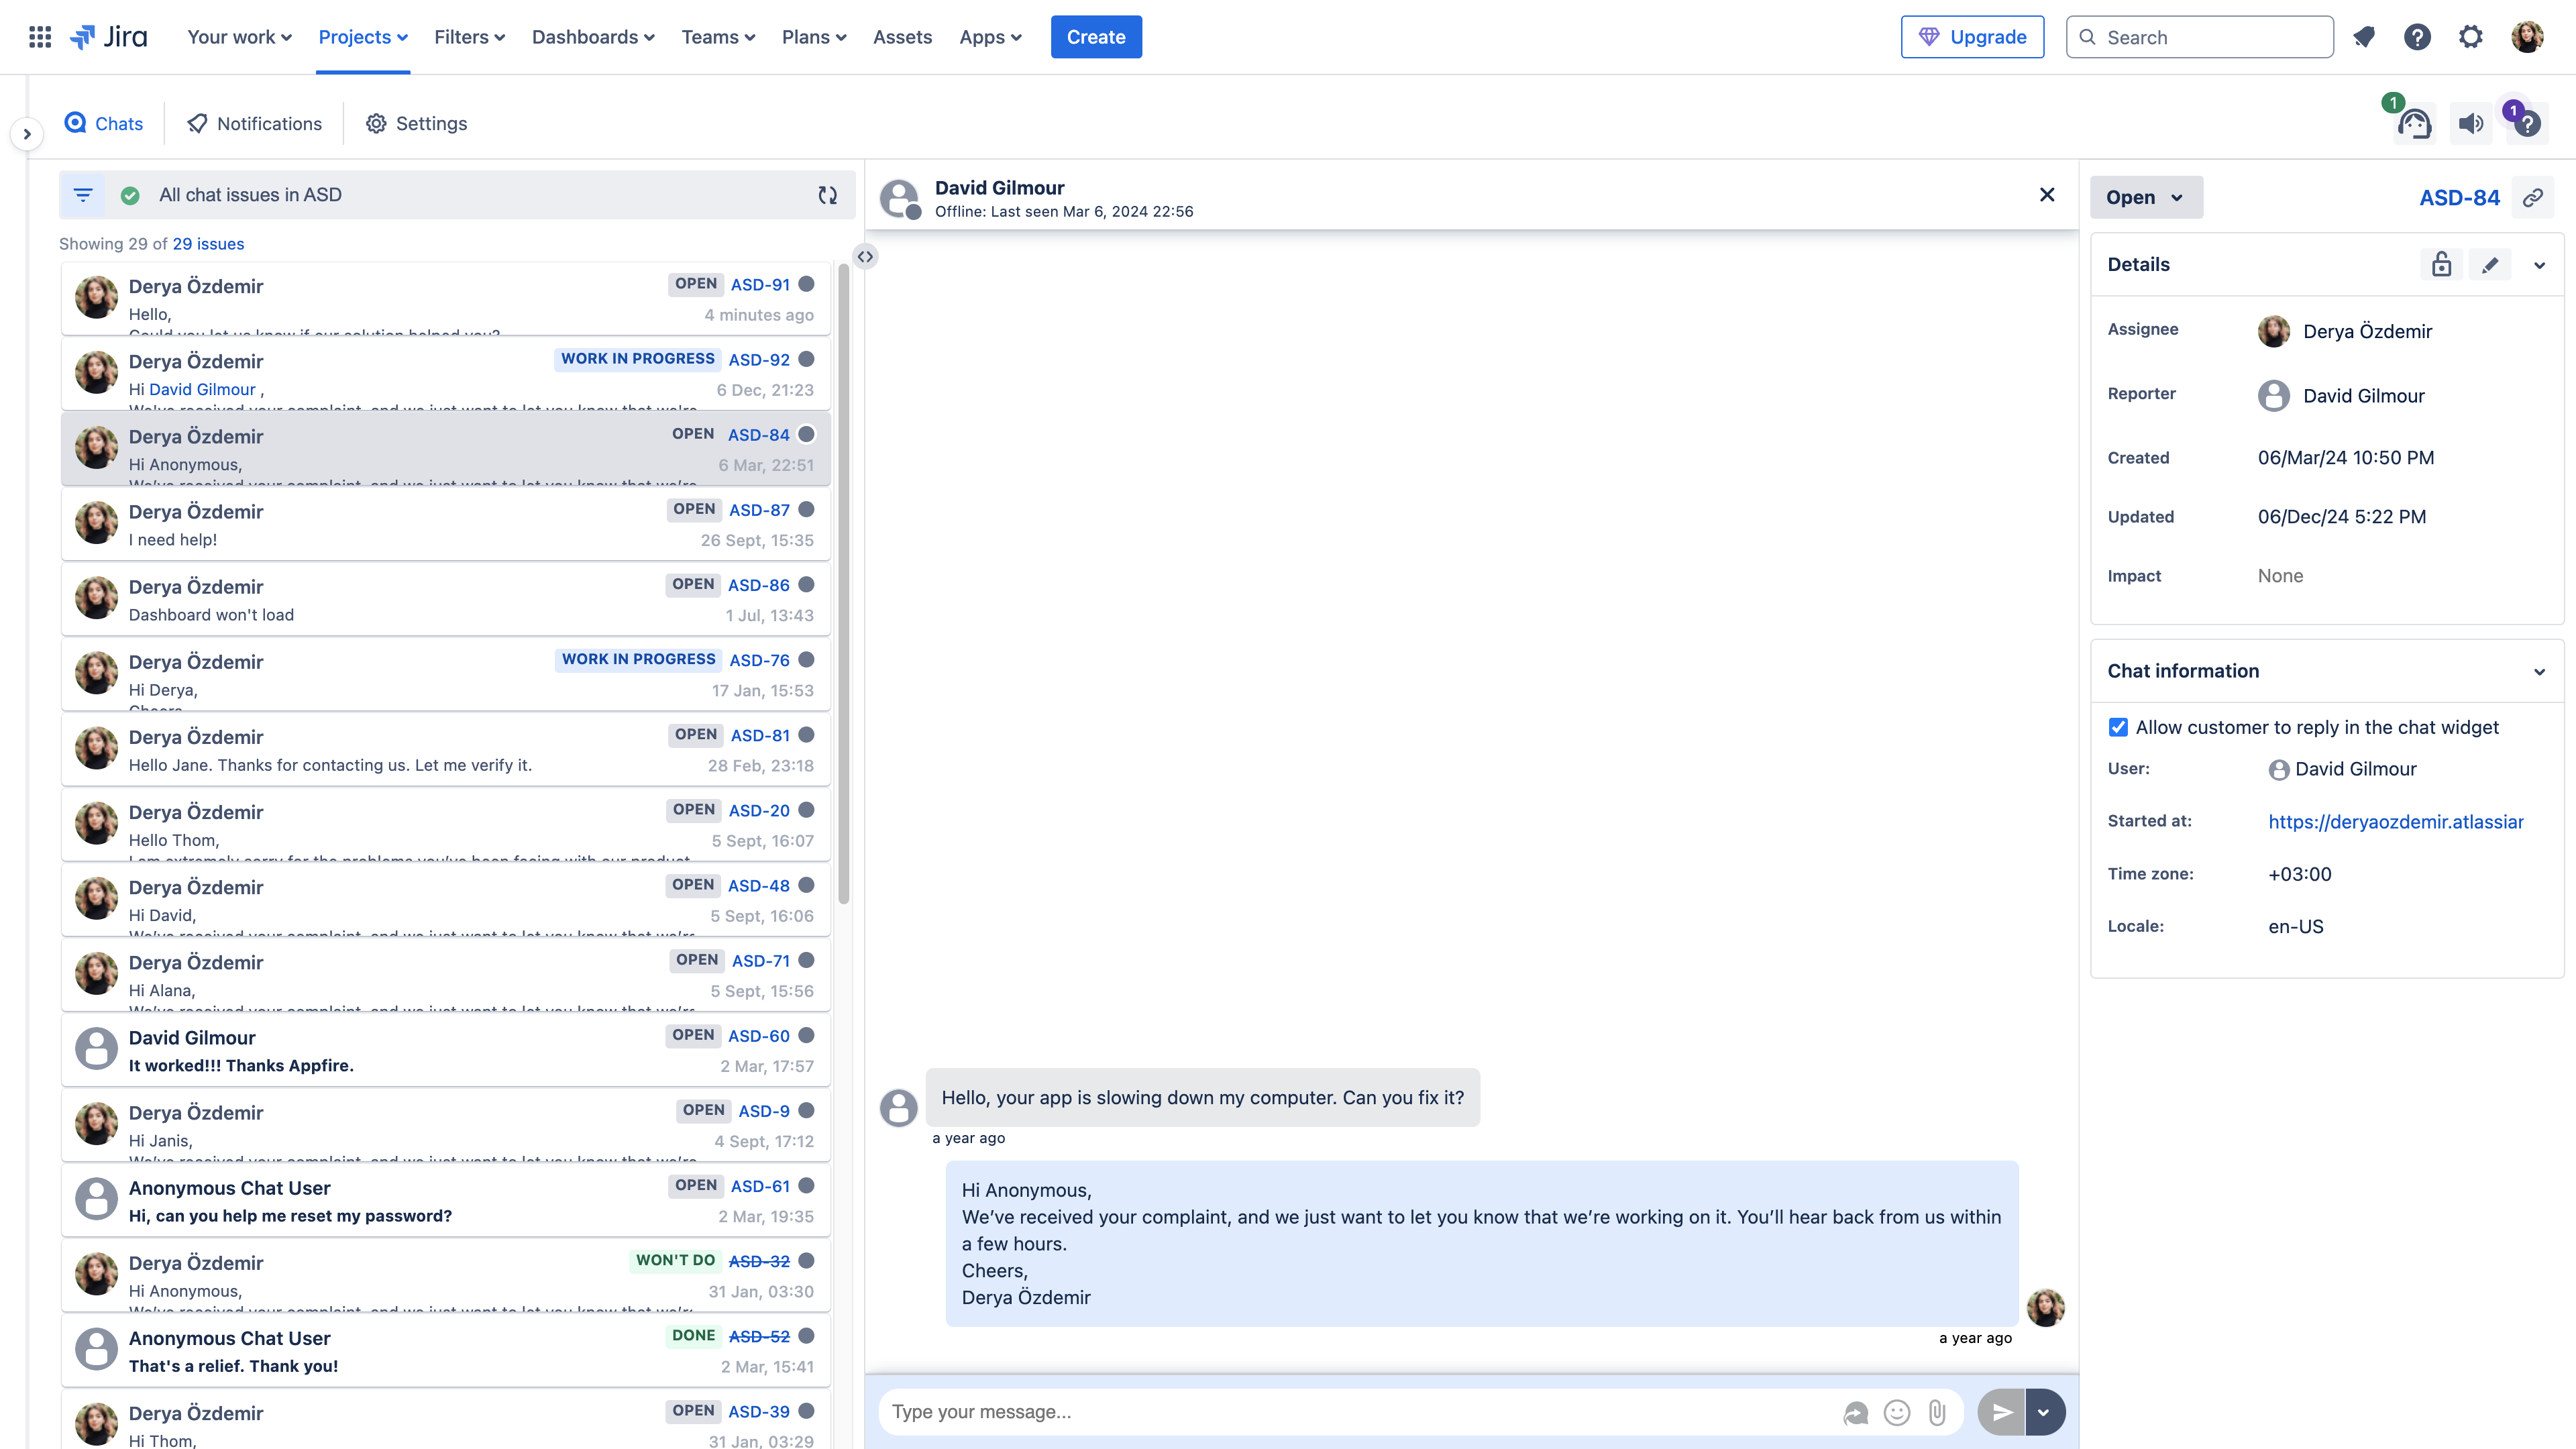Expand the left sidebar arrow

click(x=27, y=134)
